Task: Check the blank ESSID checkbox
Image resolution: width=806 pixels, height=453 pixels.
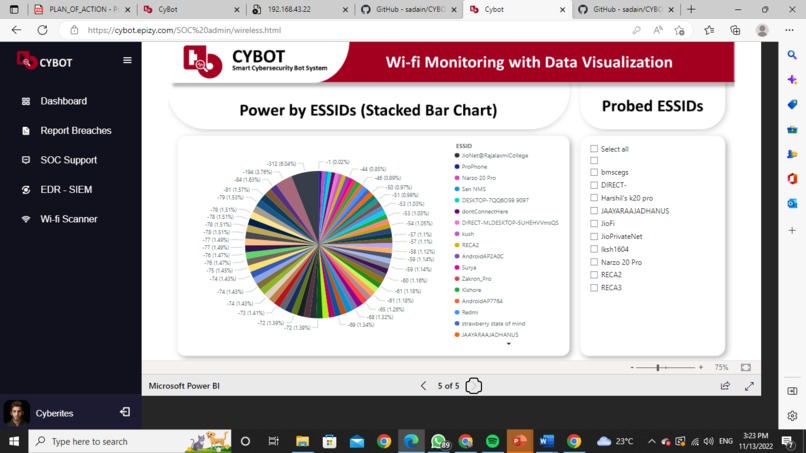Action: click(594, 160)
